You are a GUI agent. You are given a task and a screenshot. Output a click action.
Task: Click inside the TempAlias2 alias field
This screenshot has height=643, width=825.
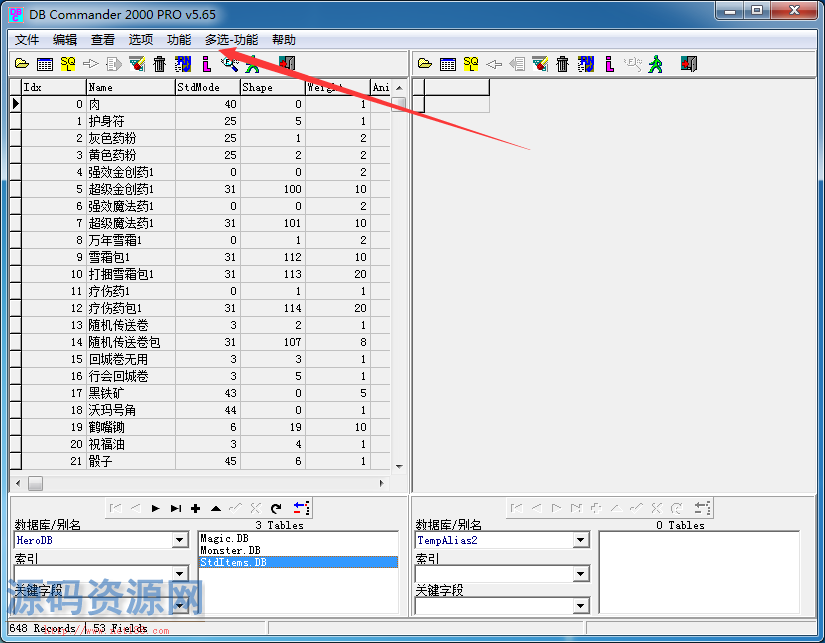[x=494, y=540]
